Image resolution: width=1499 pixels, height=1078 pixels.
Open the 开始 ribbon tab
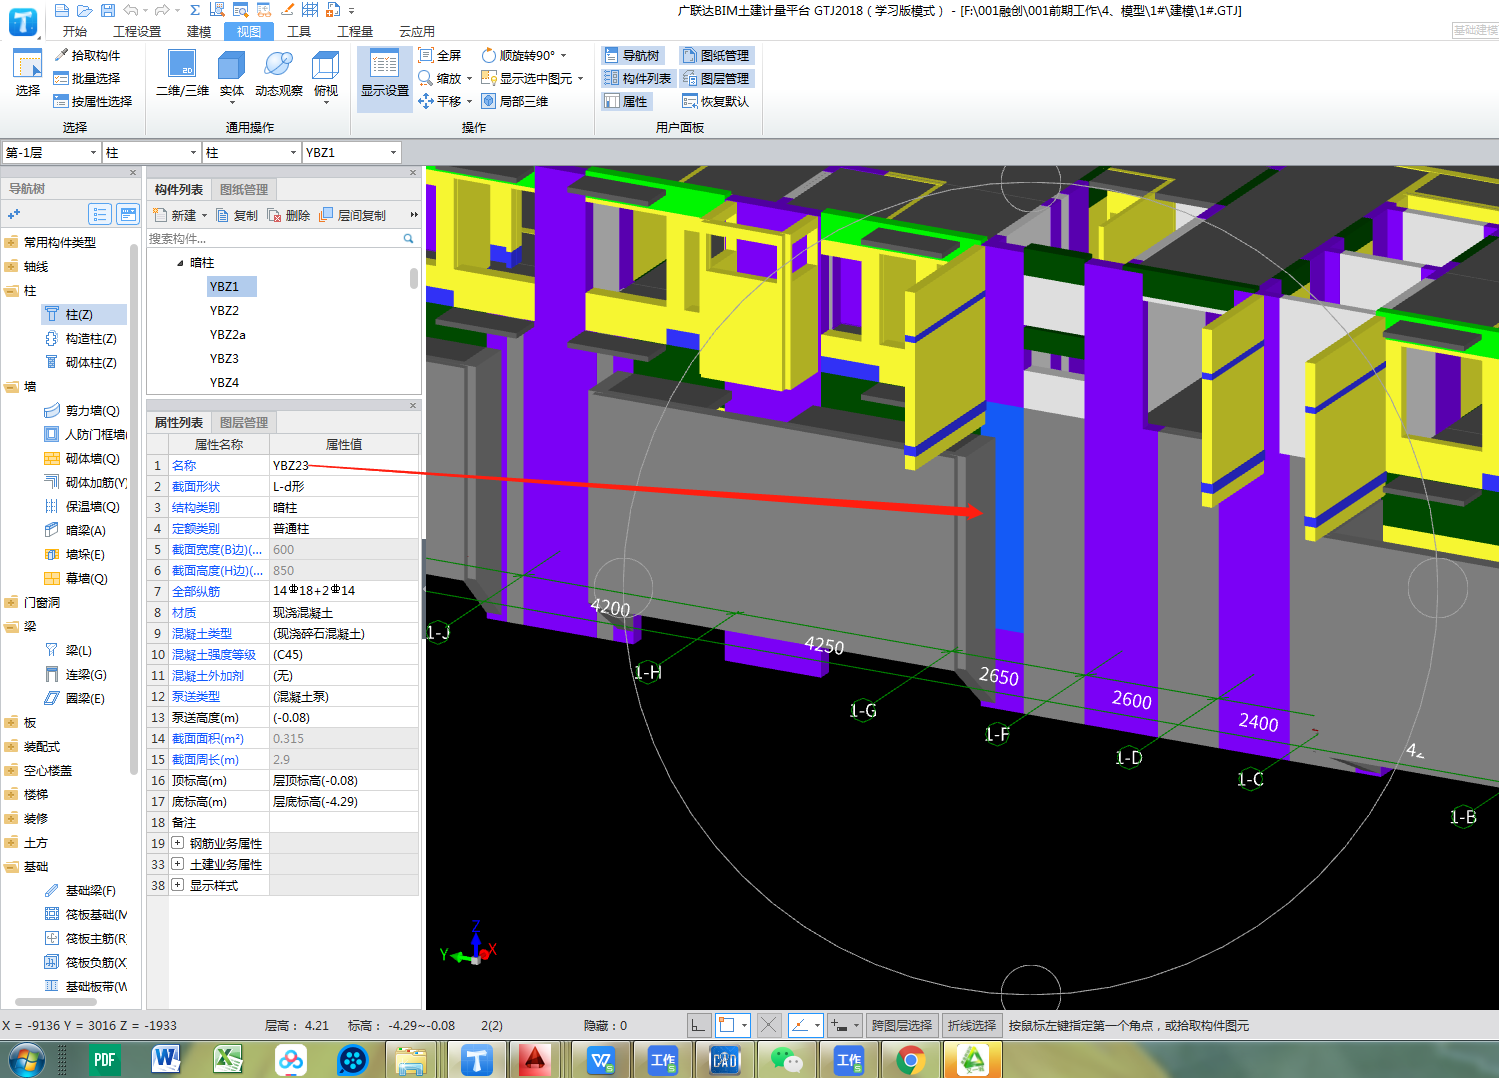[75, 31]
